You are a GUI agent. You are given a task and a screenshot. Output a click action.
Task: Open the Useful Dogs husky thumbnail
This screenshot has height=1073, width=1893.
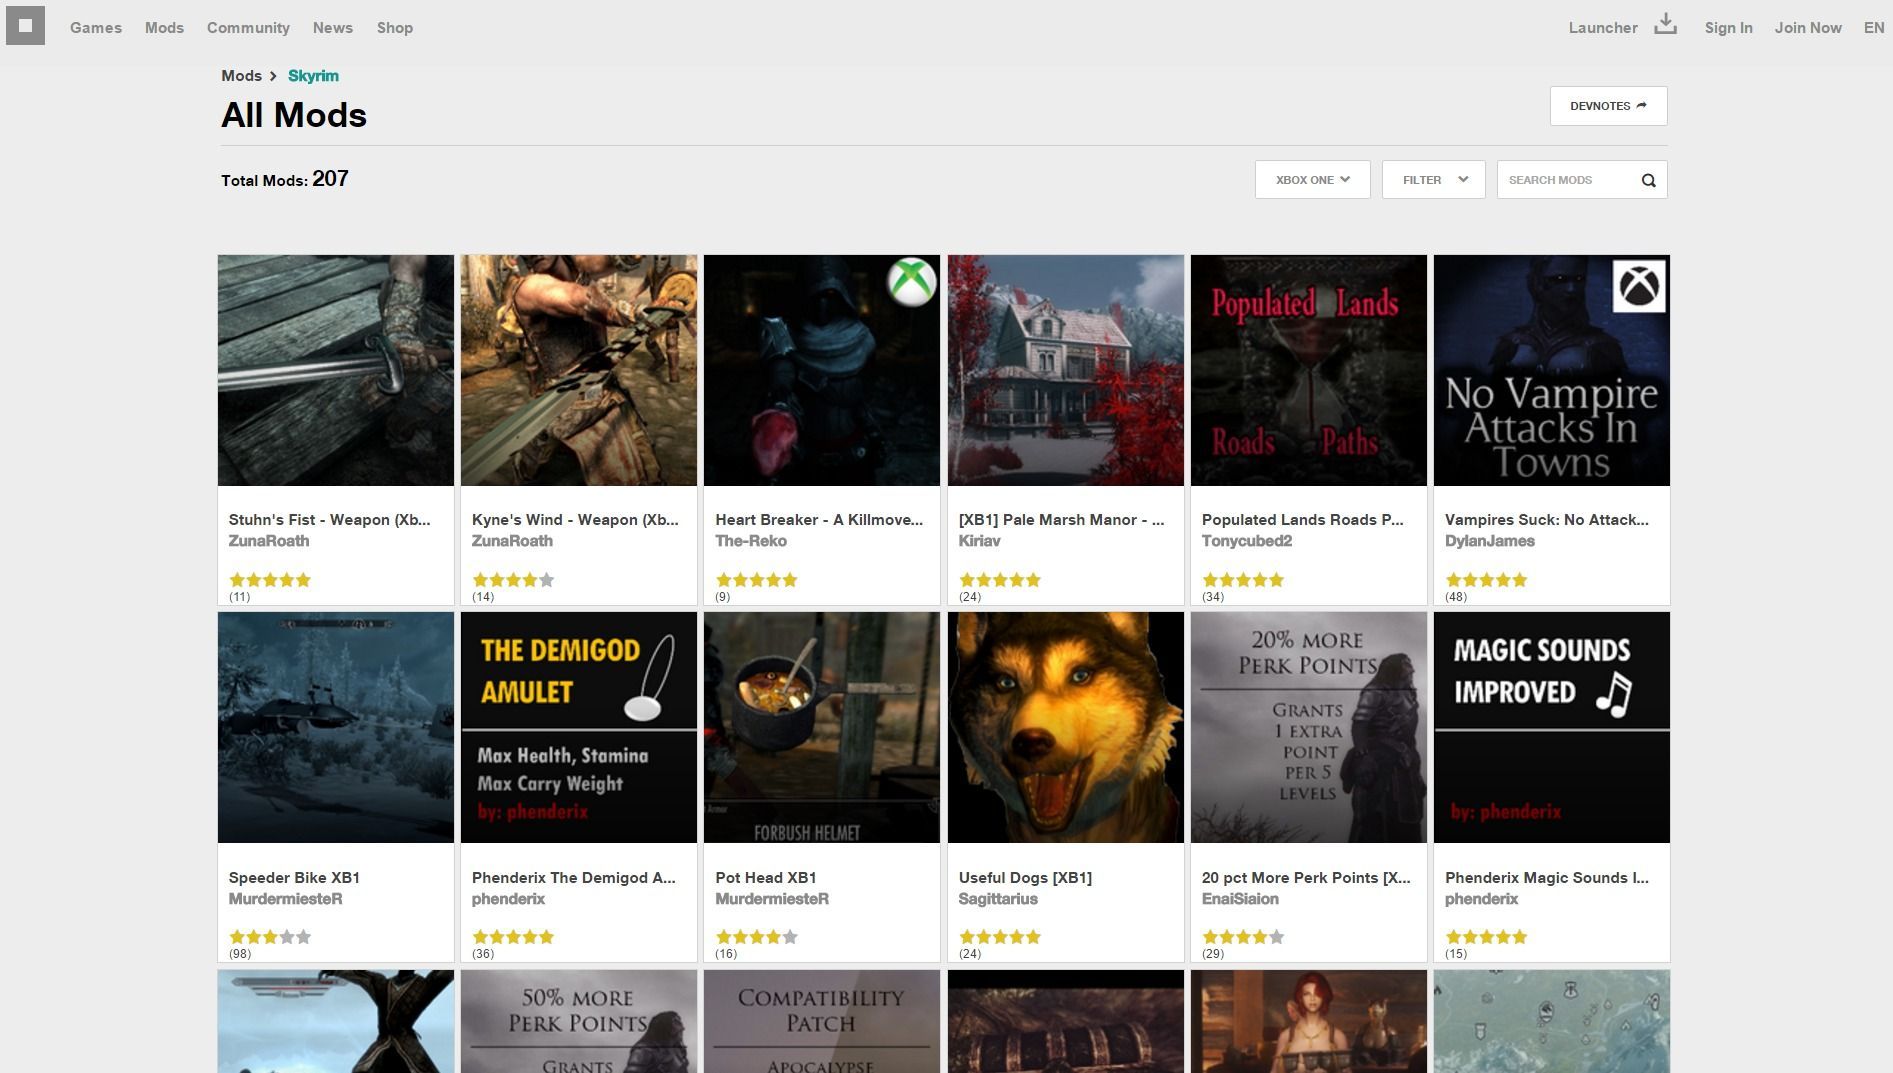pyautogui.click(x=1065, y=727)
